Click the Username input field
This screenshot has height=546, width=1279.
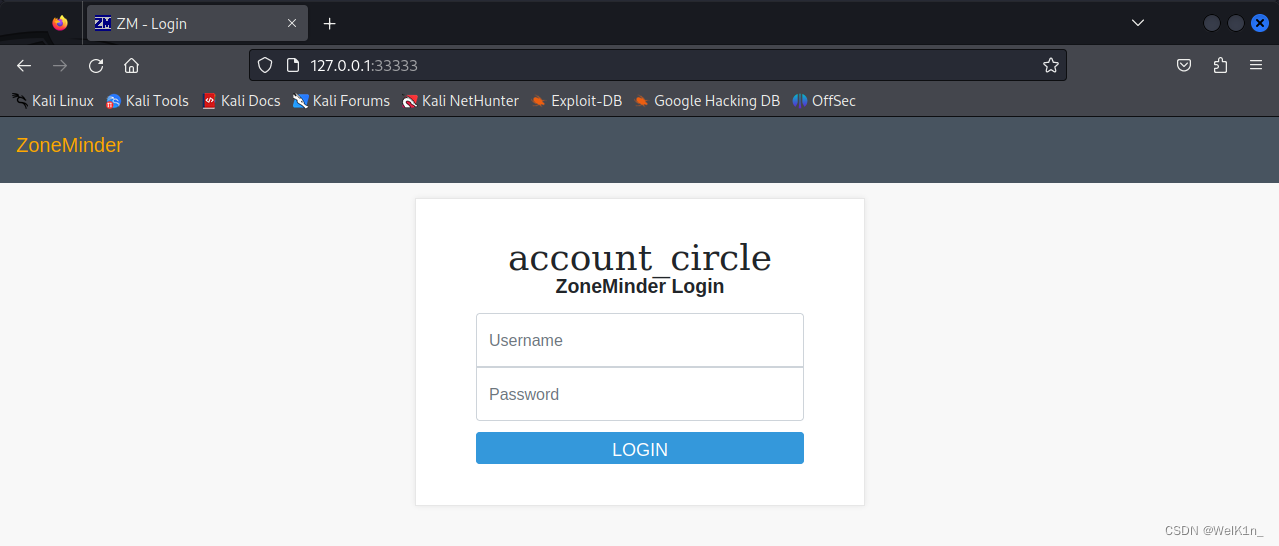pos(640,340)
